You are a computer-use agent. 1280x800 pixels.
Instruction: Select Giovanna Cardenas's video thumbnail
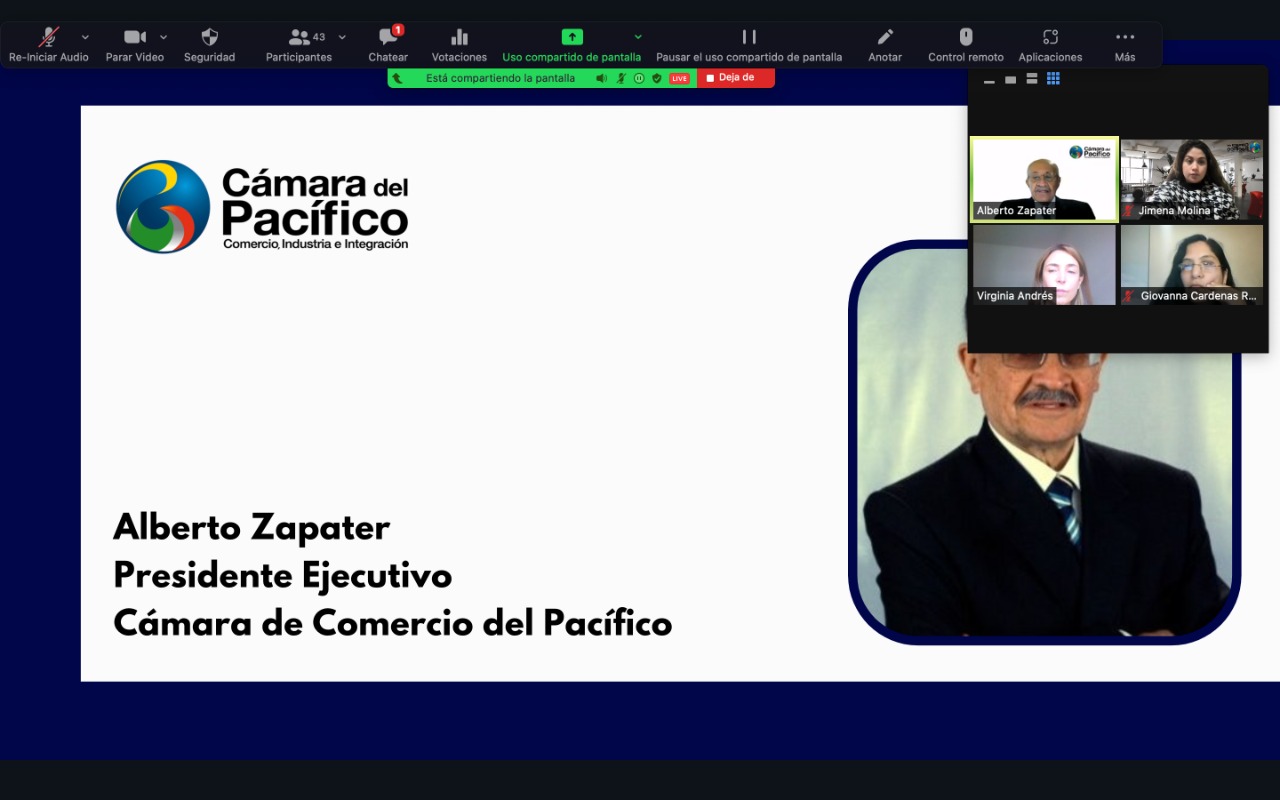(x=1192, y=265)
